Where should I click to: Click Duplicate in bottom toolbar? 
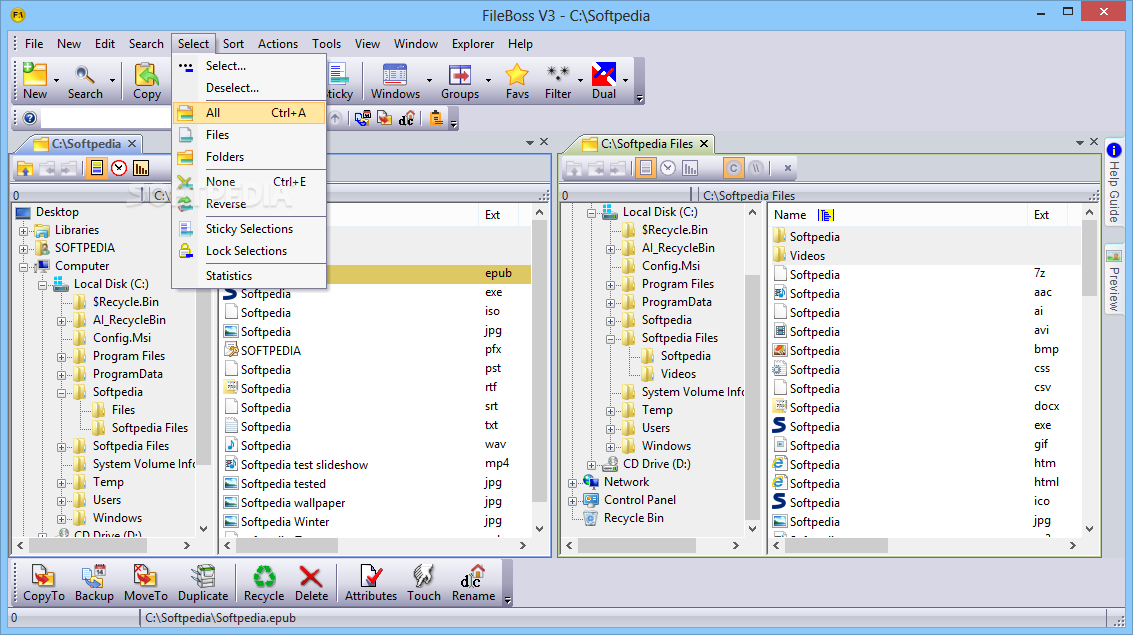click(x=203, y=583)
